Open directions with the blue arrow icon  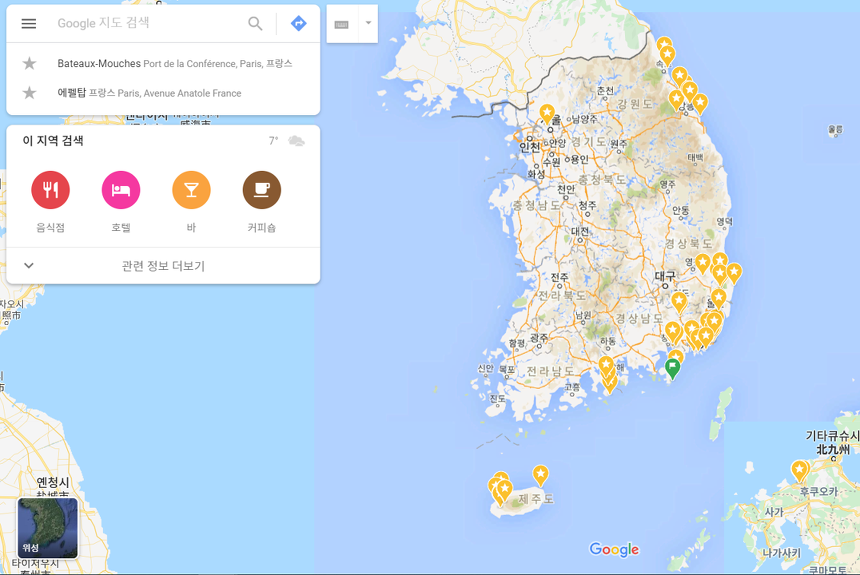tap(298, 23)
